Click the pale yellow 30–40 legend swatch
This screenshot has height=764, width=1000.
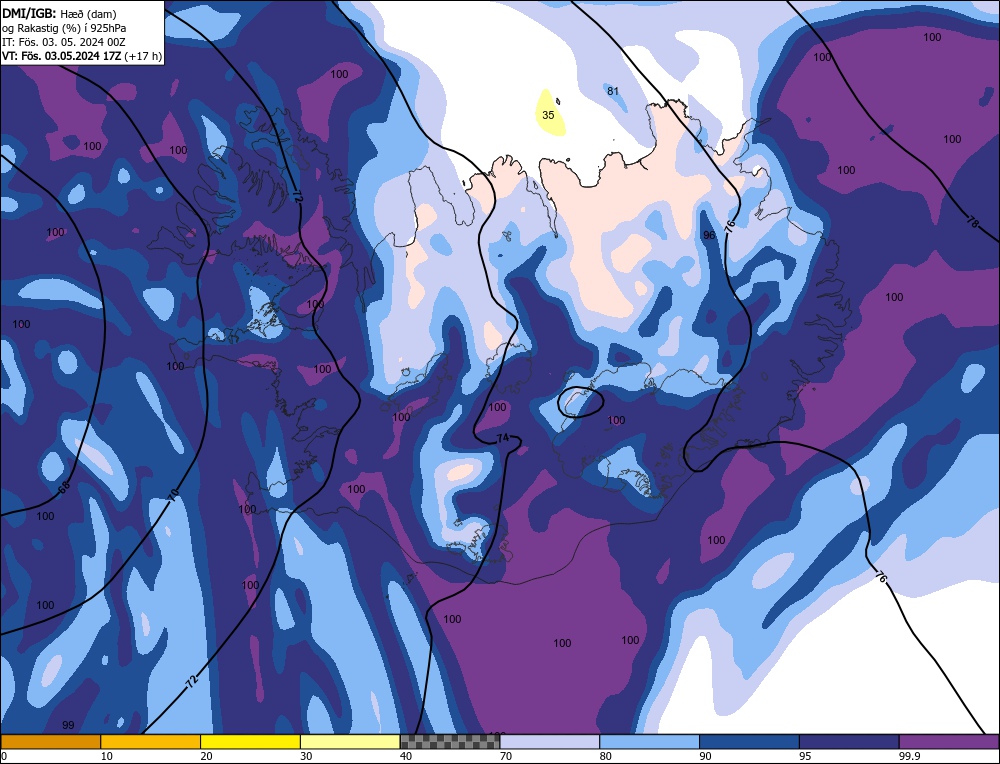[x=350, y=742]
